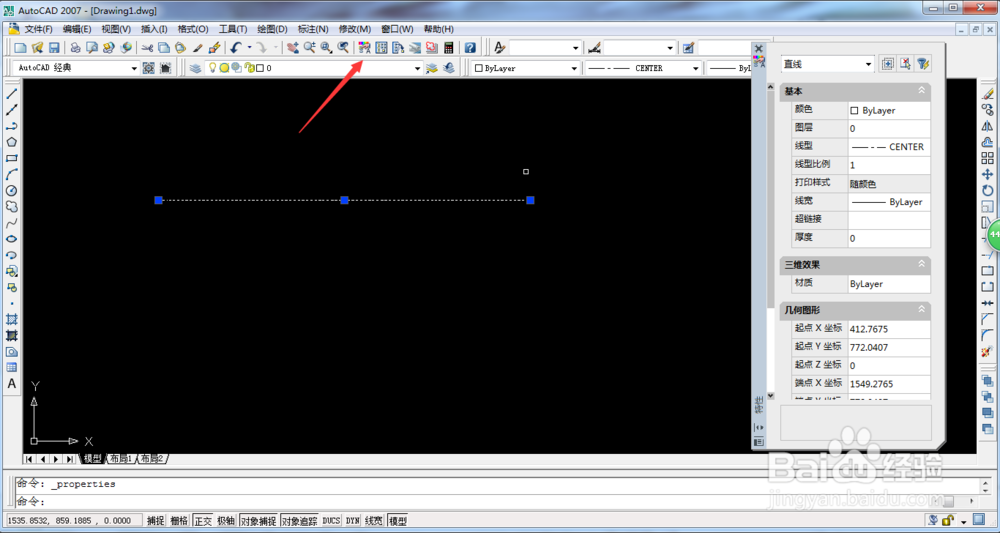Open the 修改(M) menu
1000x533 pixels.
point(355,29)
